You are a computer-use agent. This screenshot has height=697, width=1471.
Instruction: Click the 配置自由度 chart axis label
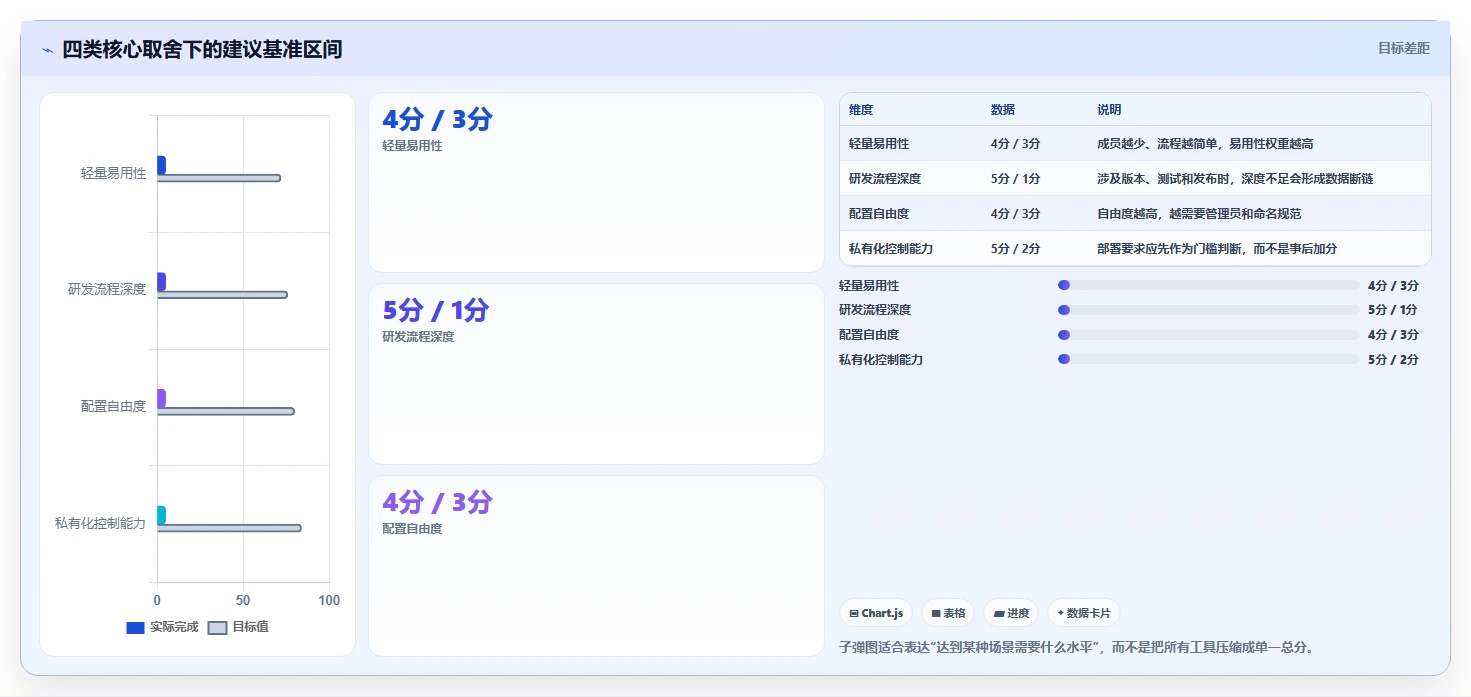coord(113,406)
